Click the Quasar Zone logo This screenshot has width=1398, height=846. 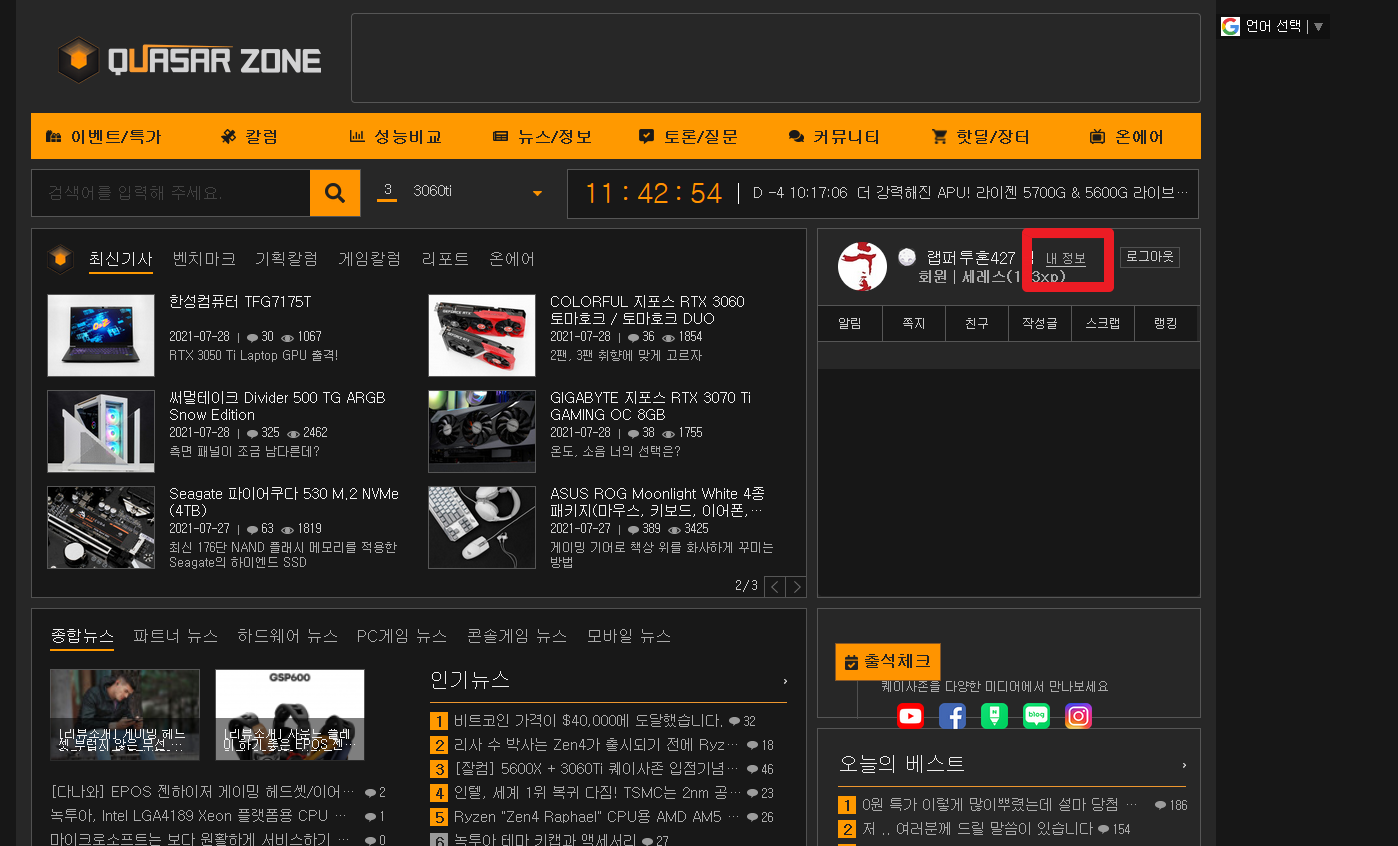click(189, 61)
